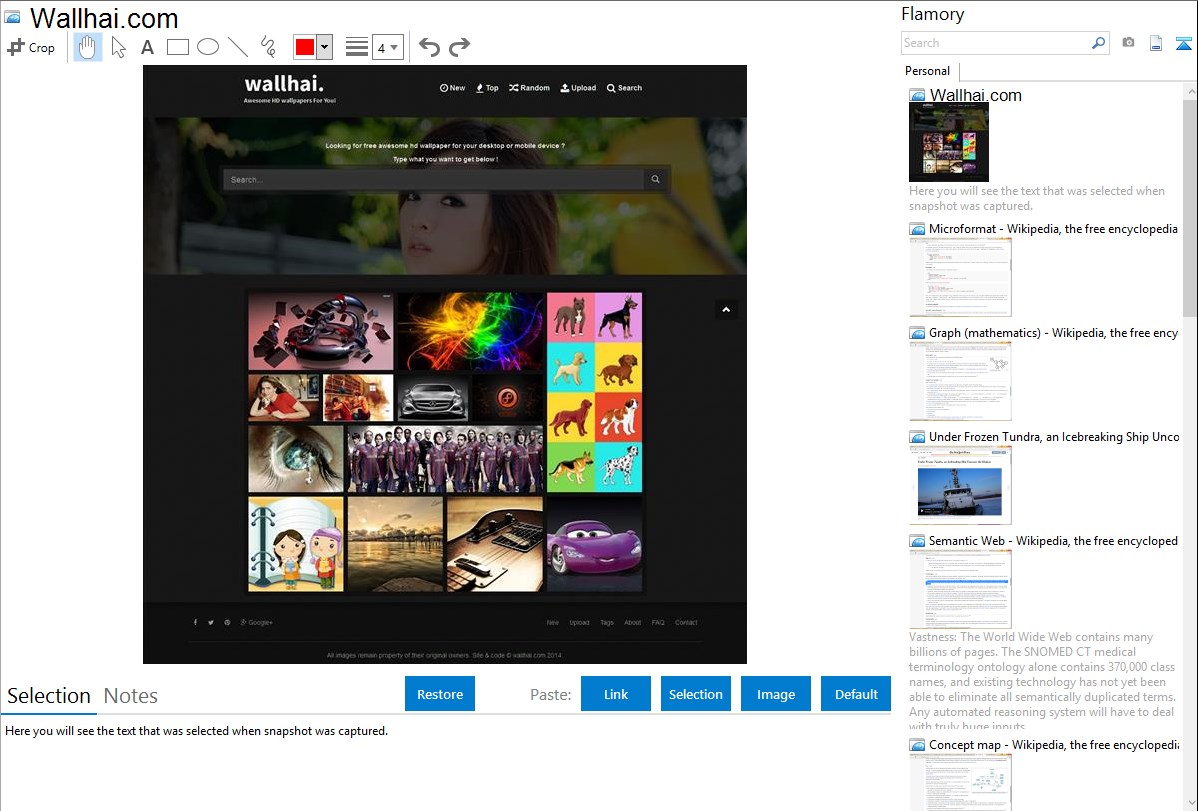Pick the freehand scribble tool
Viewport: 1198px width, 811px height.
pos(267,47)
